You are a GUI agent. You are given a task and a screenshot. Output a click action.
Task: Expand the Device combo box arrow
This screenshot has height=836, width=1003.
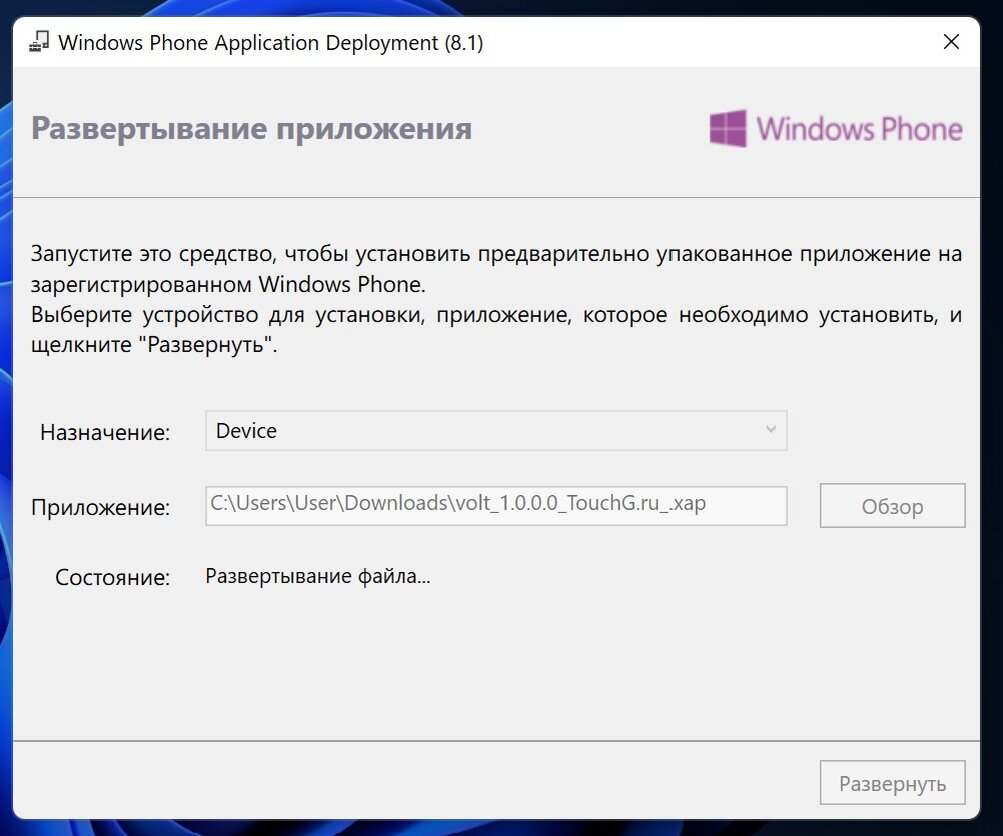(771, 430)
